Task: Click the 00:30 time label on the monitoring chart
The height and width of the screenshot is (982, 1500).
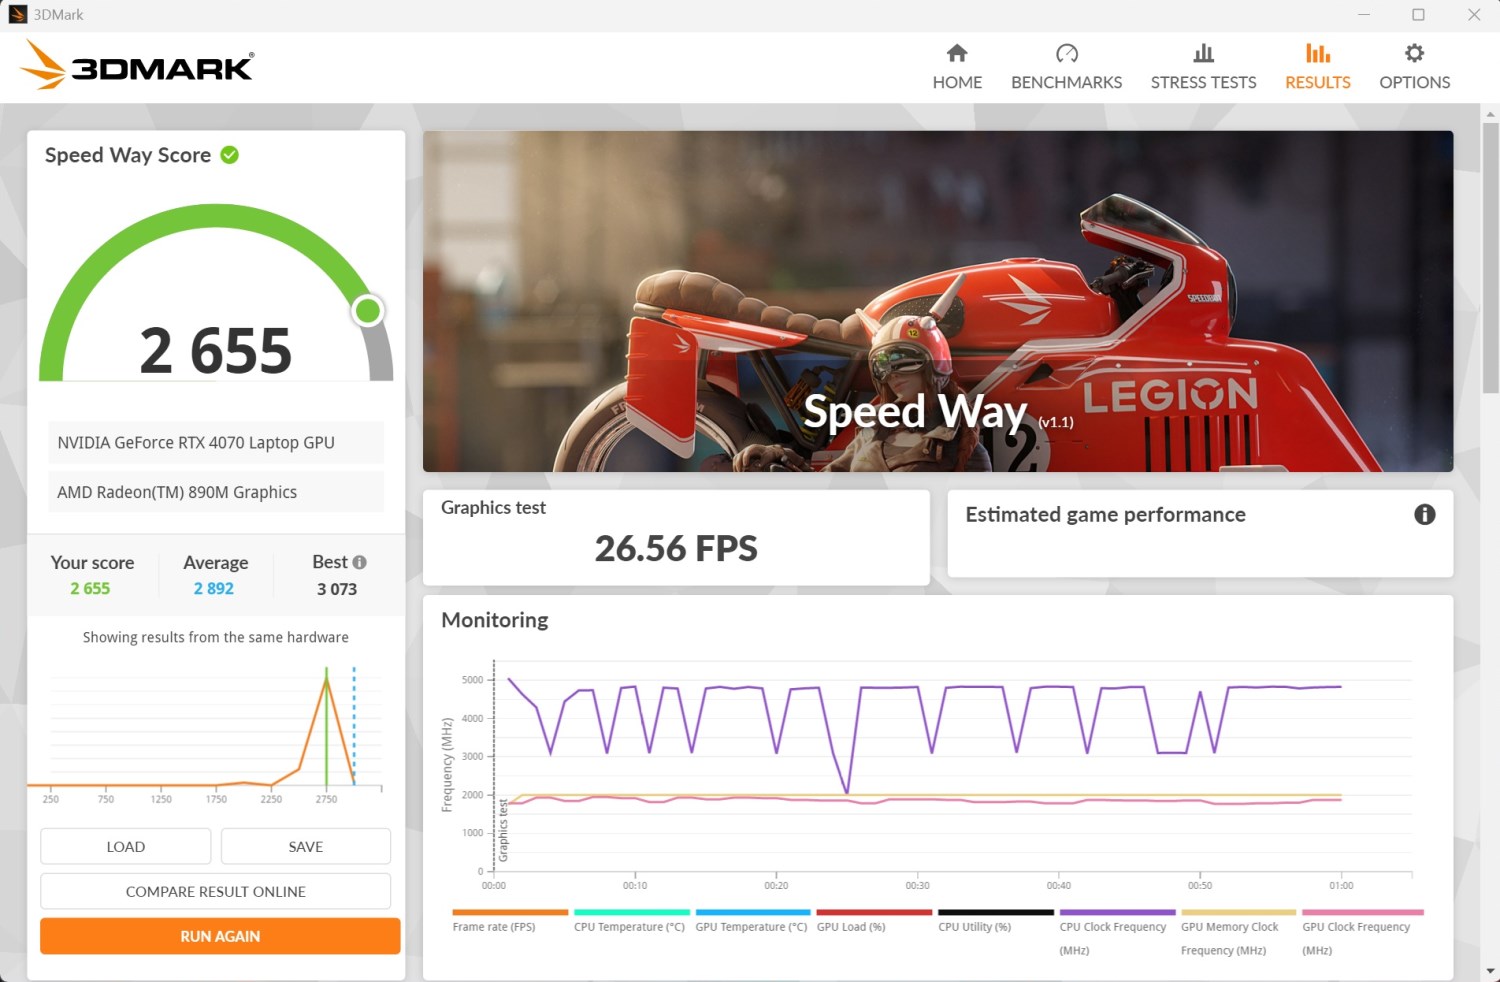Action: point(917,885)
